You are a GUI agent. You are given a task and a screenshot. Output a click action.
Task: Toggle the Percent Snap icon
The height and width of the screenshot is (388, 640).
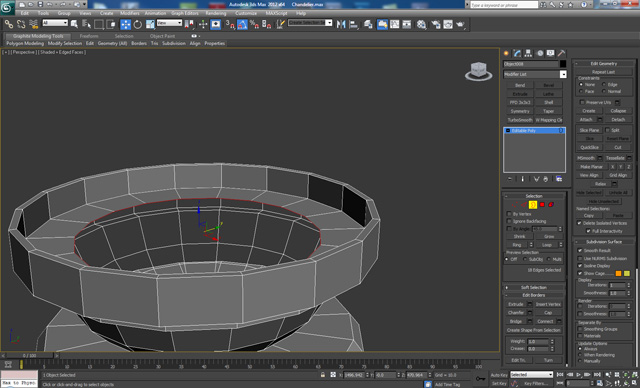254,24
